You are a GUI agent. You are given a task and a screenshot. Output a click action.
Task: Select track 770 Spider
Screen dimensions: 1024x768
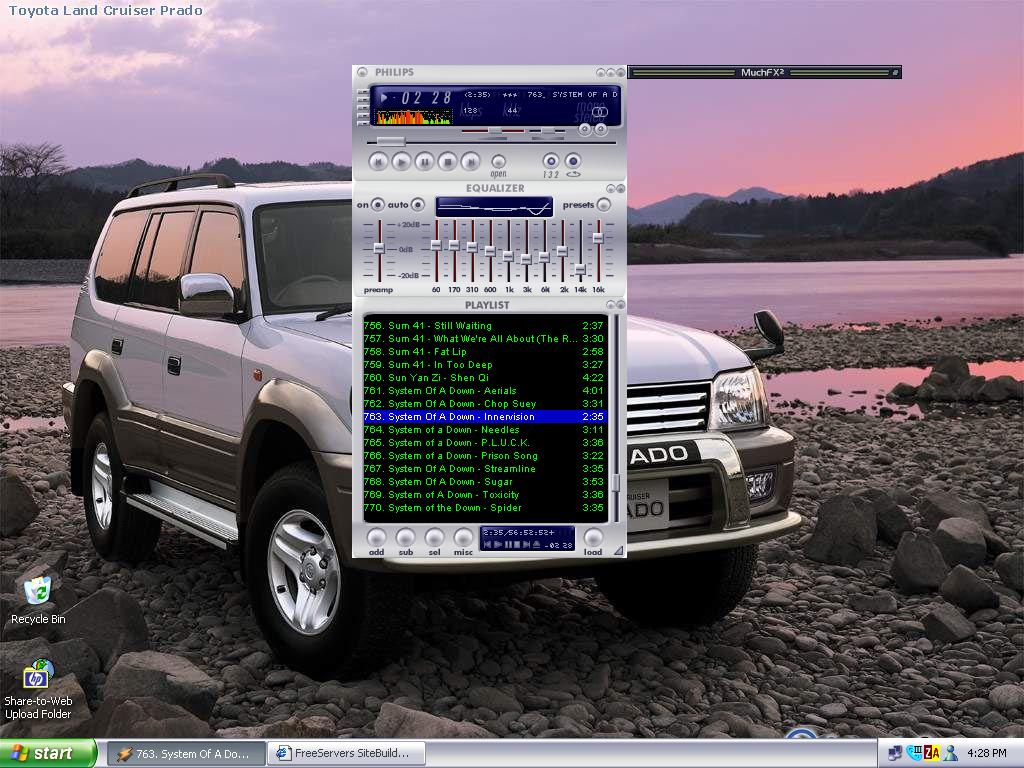484,508
